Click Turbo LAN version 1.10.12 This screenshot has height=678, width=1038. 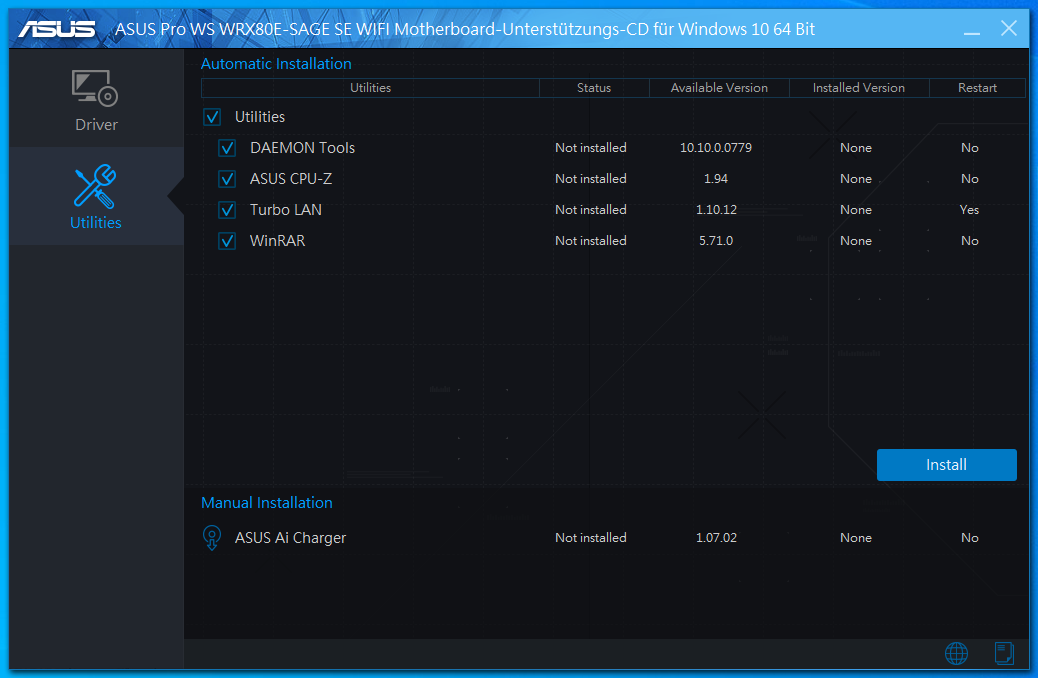point(716,210)
